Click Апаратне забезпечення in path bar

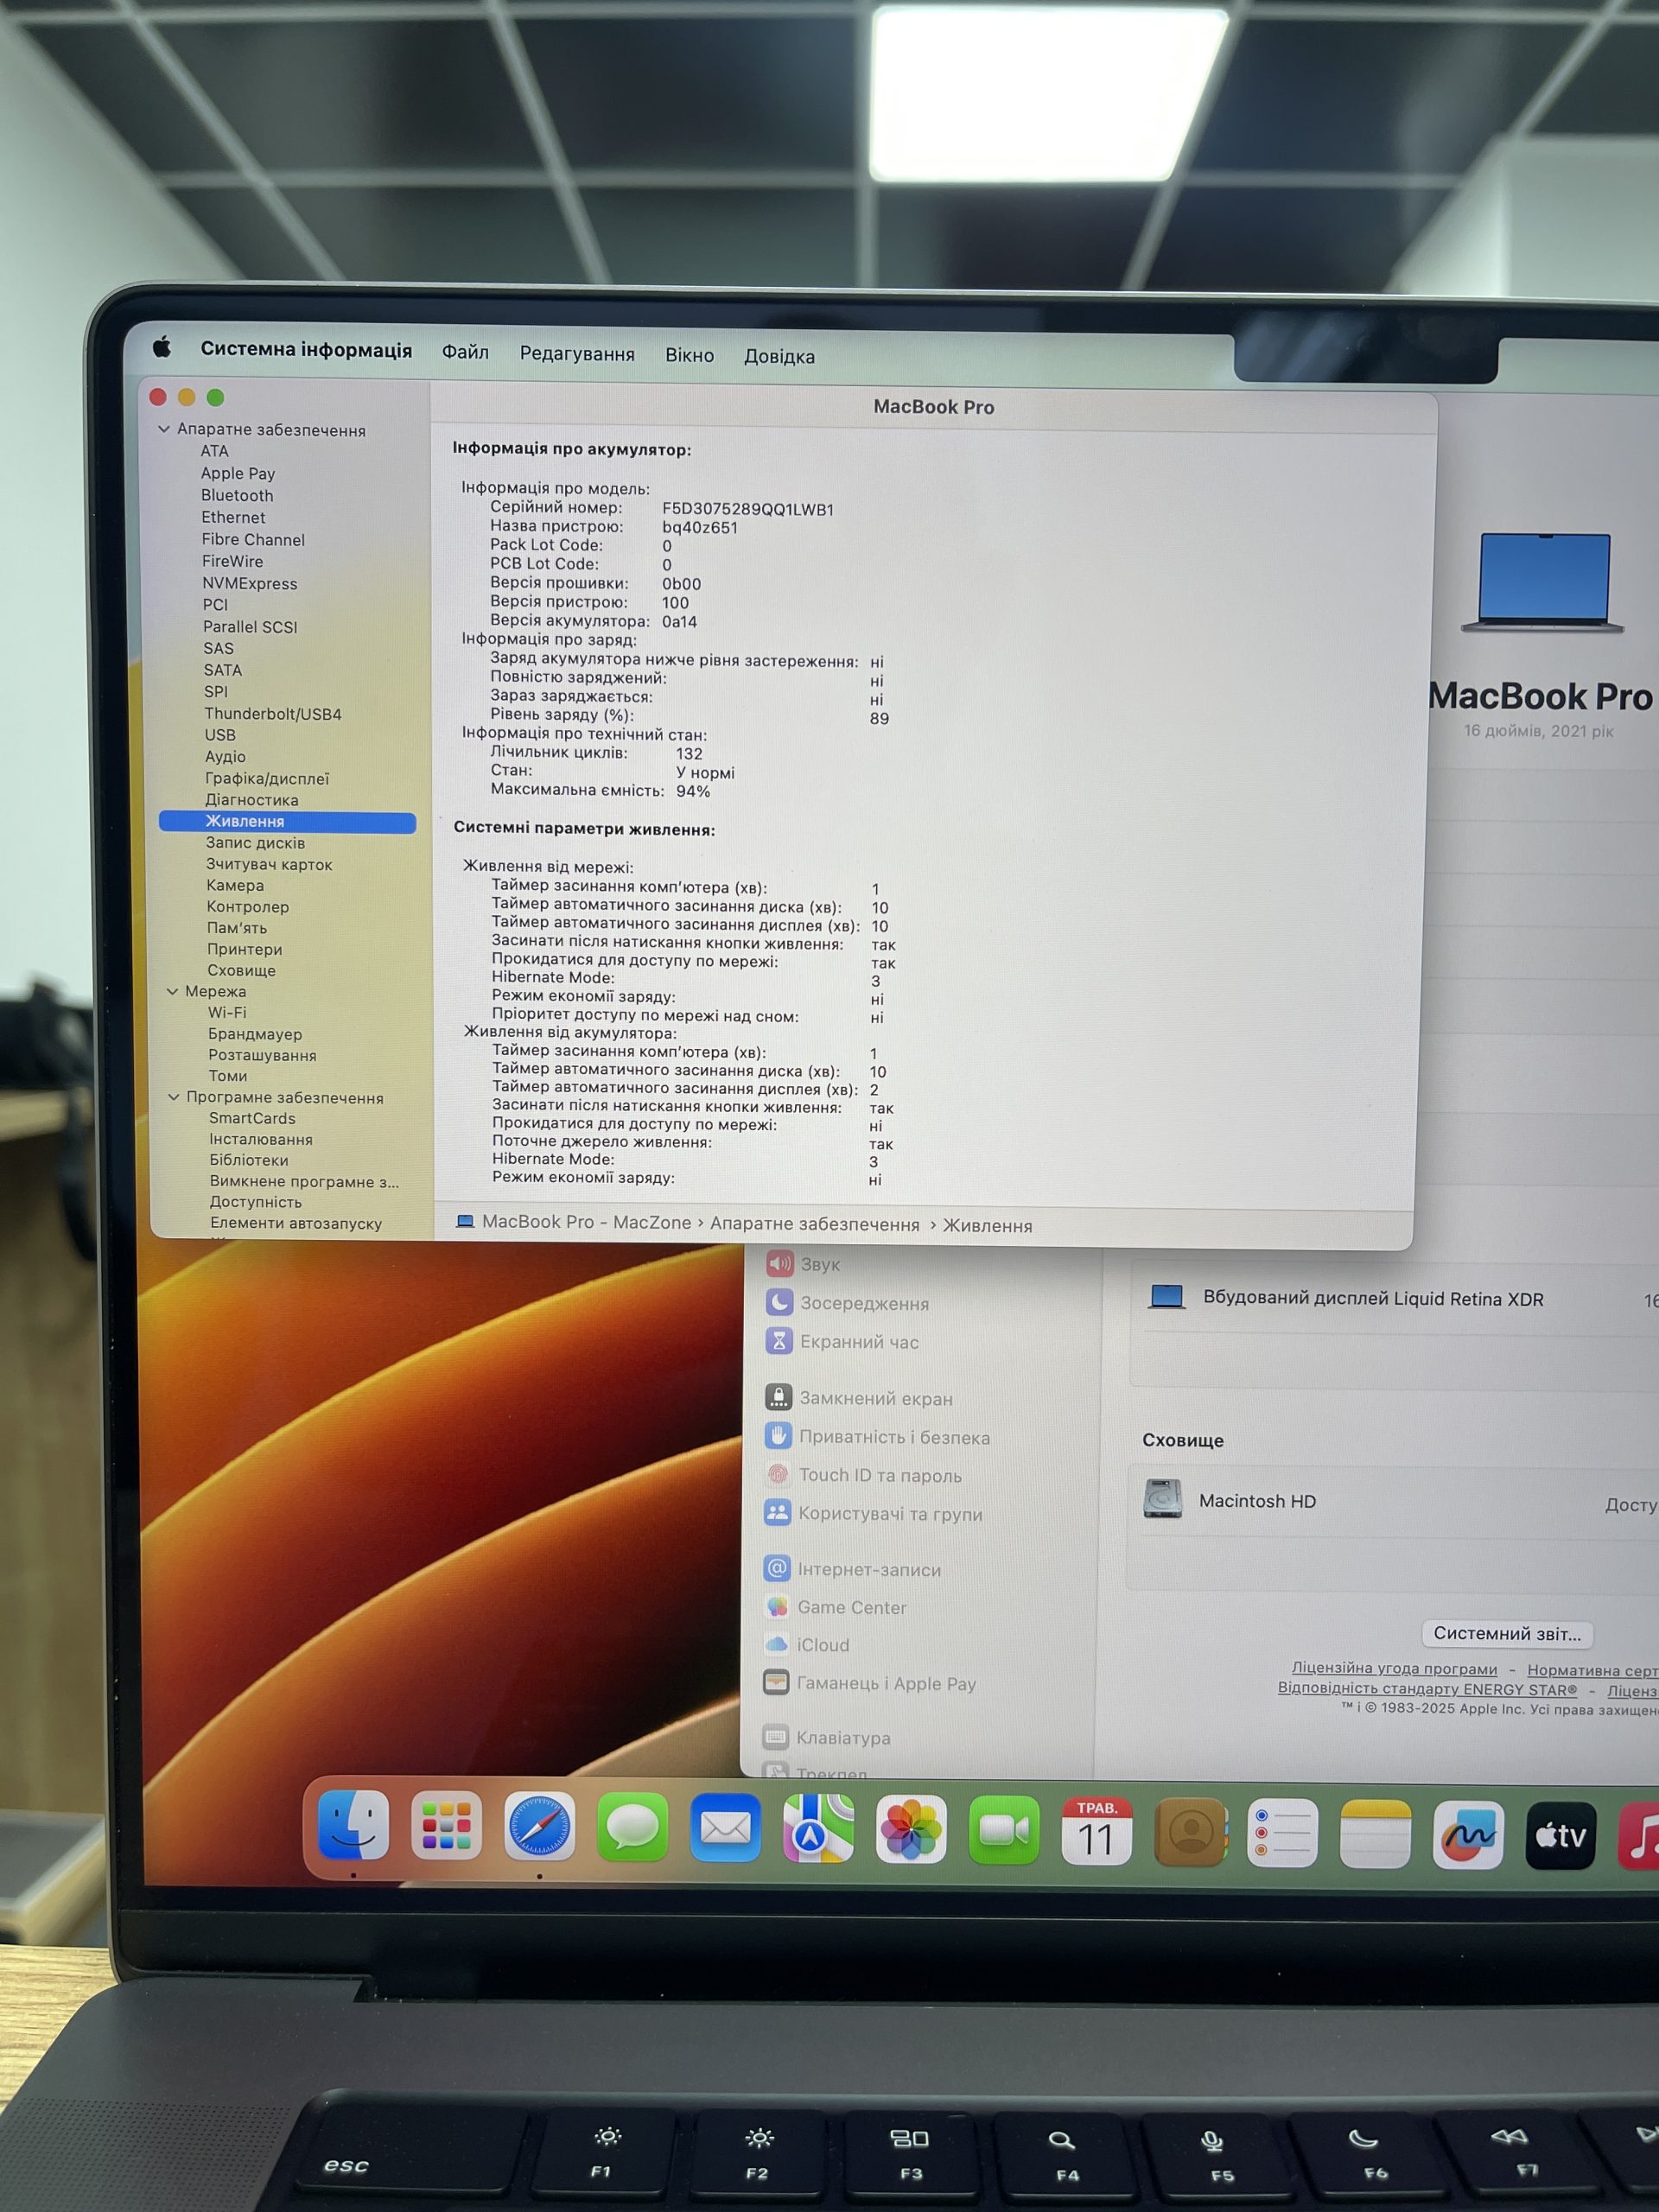814,1224
